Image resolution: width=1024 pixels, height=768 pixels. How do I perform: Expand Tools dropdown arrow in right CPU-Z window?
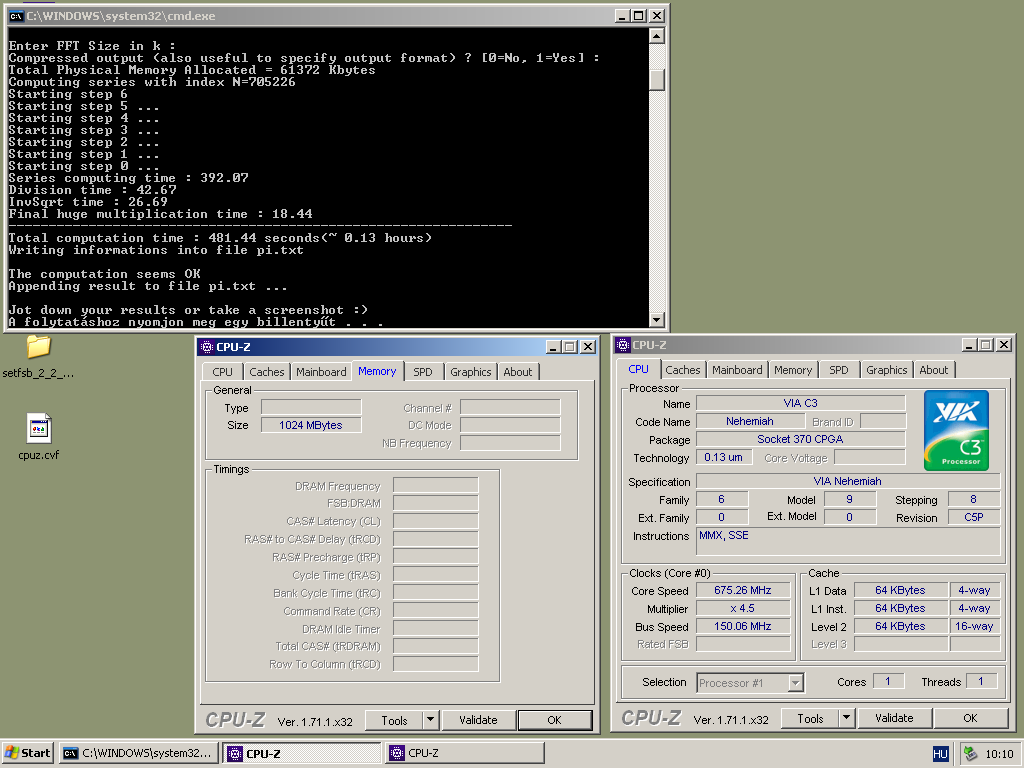click(846, 718)
